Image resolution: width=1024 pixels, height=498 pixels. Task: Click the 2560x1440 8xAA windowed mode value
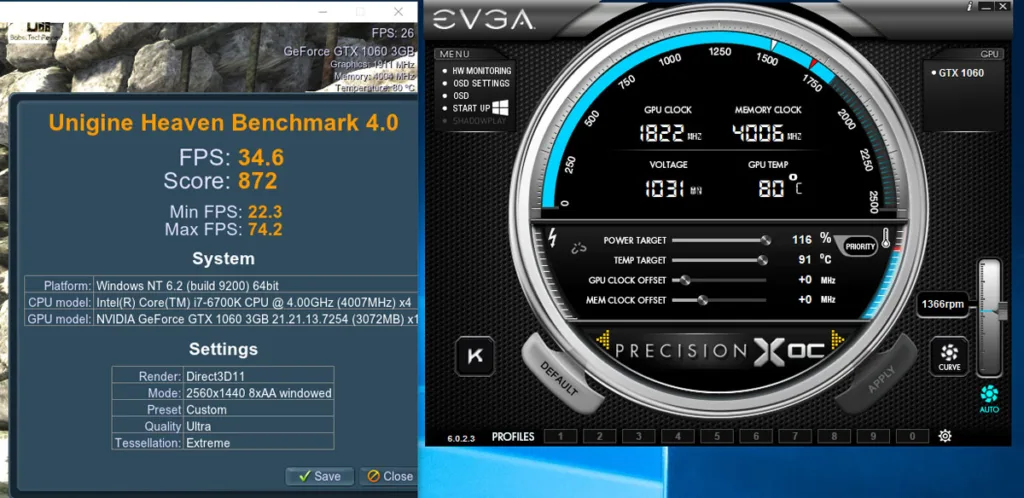[259, 394]
